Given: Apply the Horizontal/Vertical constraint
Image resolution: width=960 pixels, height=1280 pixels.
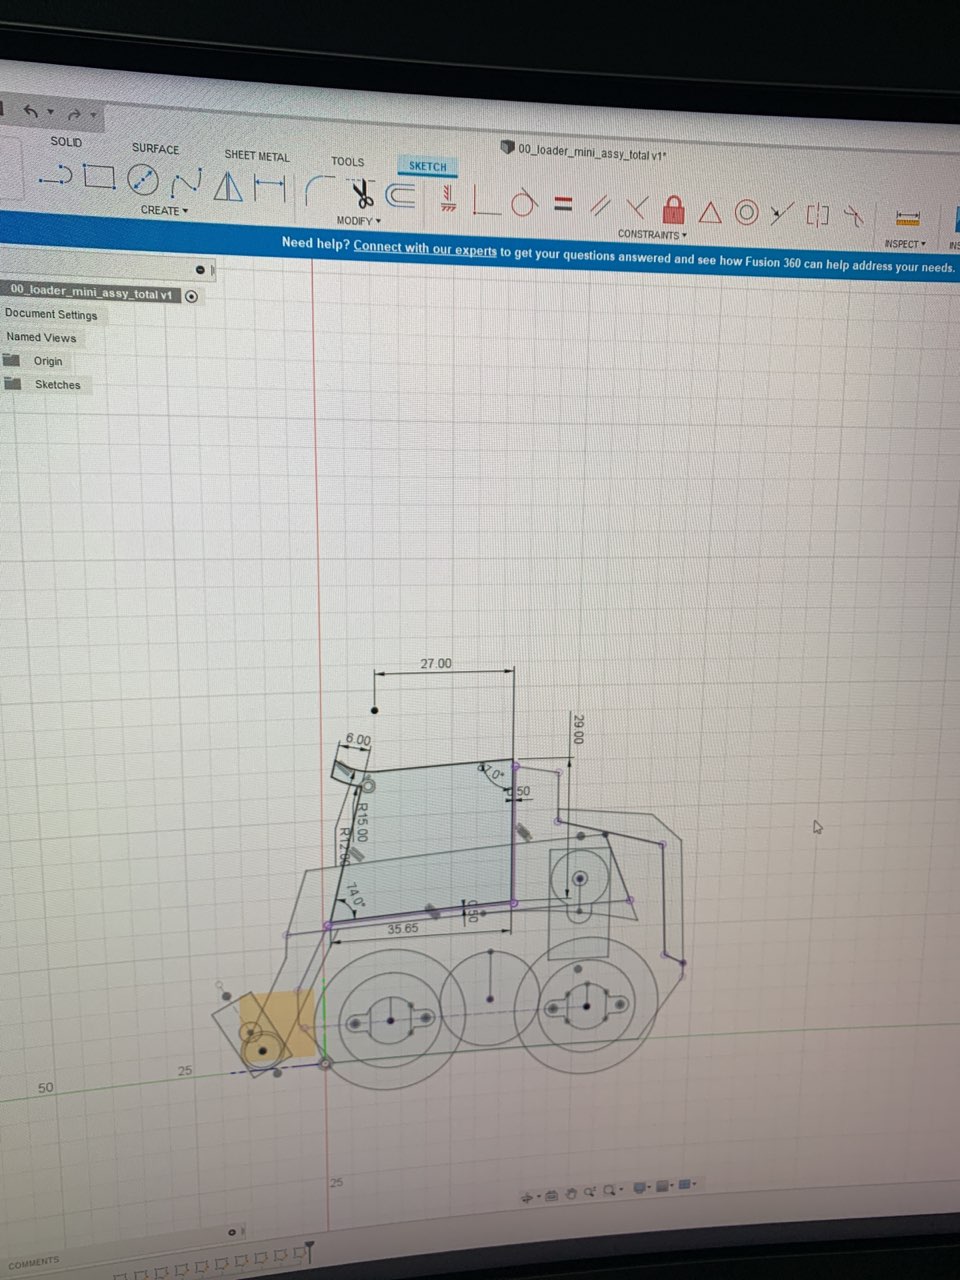Looking at the screenshot, I should 447,197.
